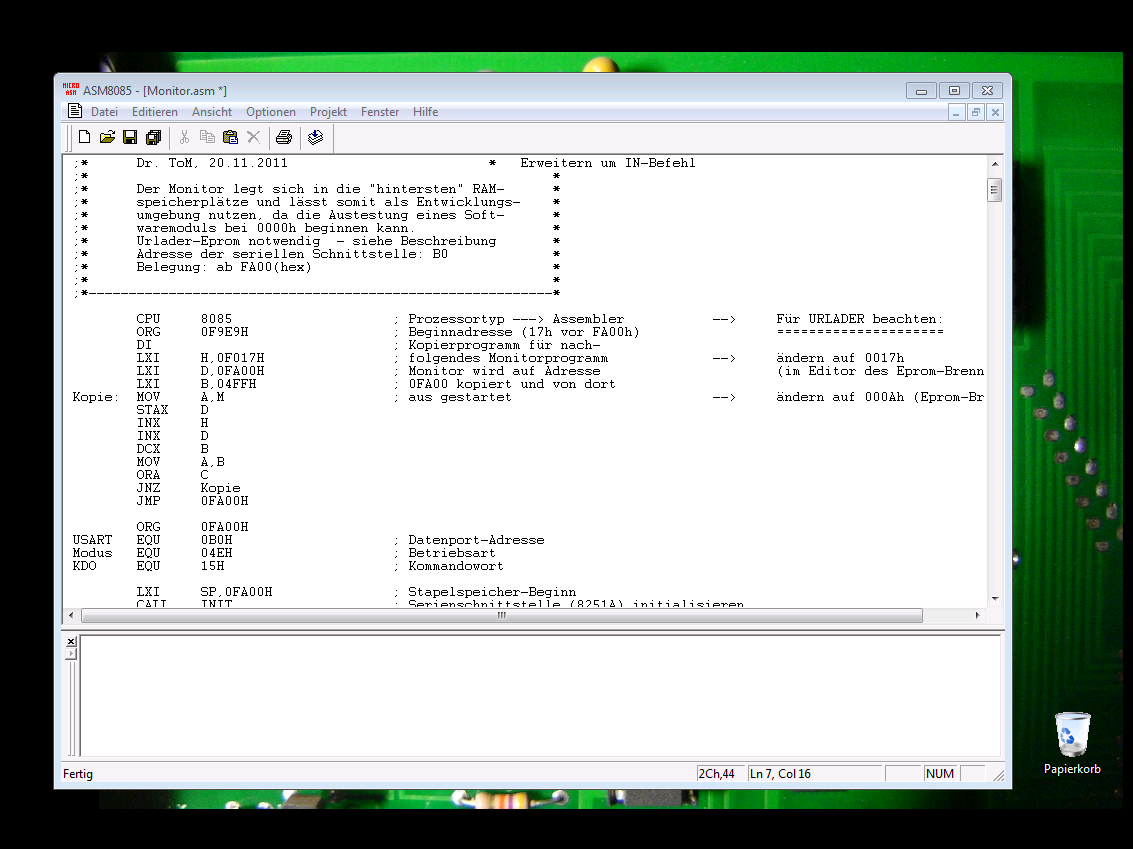Cut selection with the scissors icon

(x=184, y=137)
